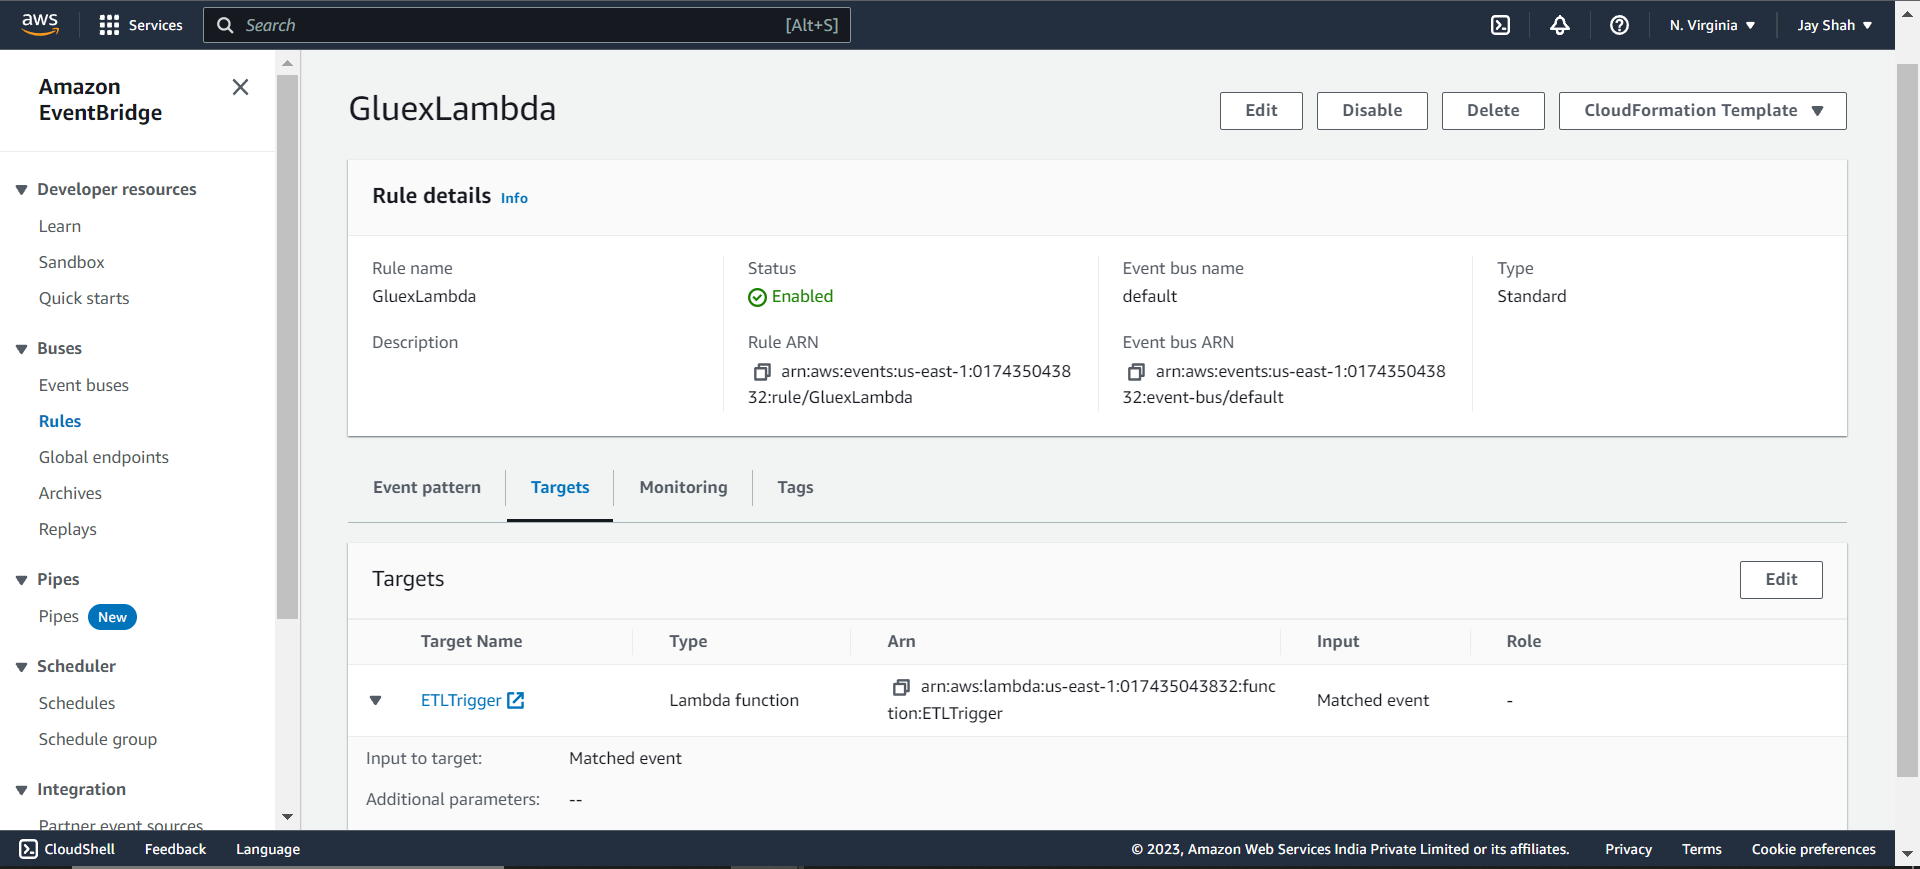The height and width of the screenshot is (869, 1920).
Task: Copy the ETLTrigger Lambda ARN
Action: click(x=901, y=687)
